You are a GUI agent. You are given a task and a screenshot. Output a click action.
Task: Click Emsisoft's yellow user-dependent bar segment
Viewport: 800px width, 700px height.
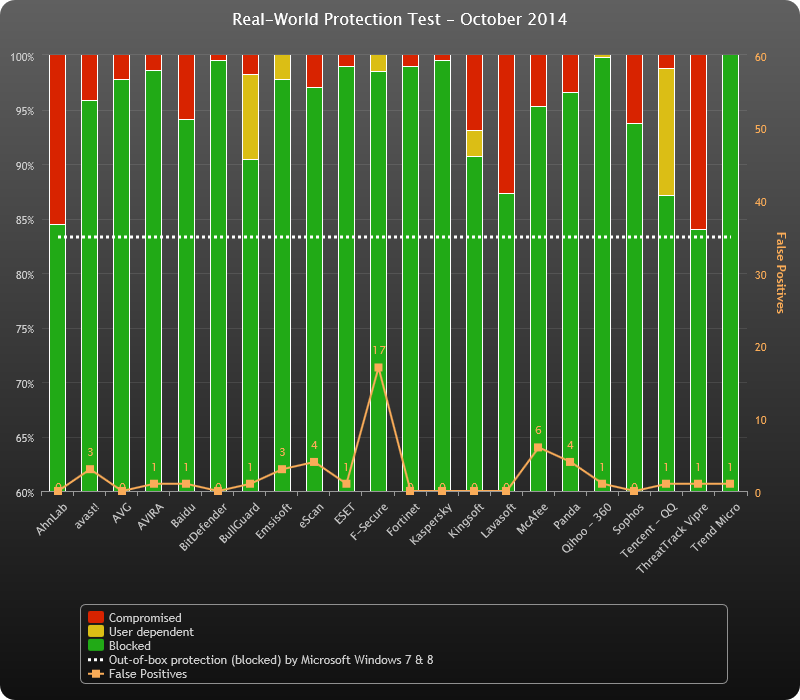coord(282,67)
